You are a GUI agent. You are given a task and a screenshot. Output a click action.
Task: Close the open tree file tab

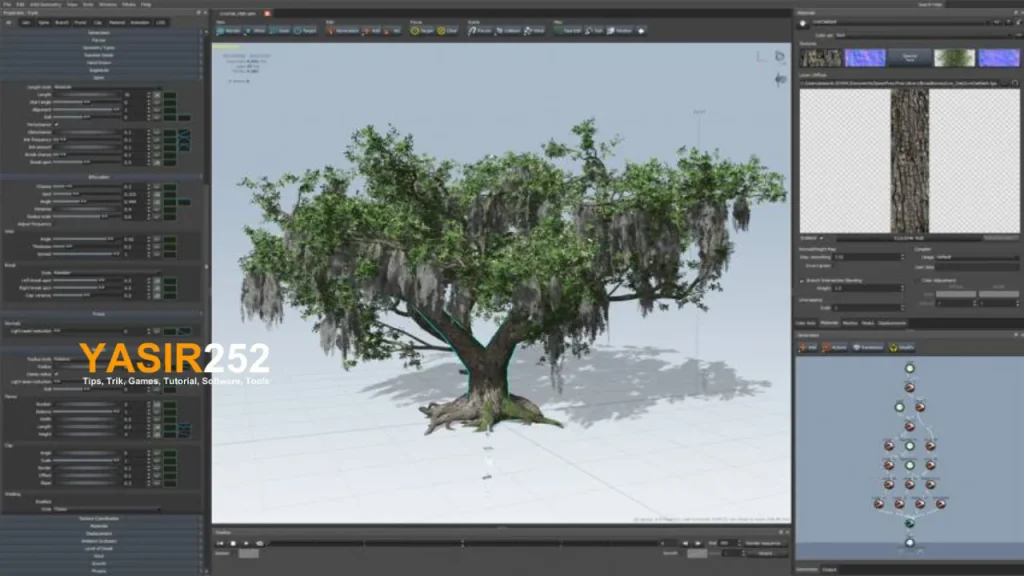pyautogui.click(x=267, y=13)
